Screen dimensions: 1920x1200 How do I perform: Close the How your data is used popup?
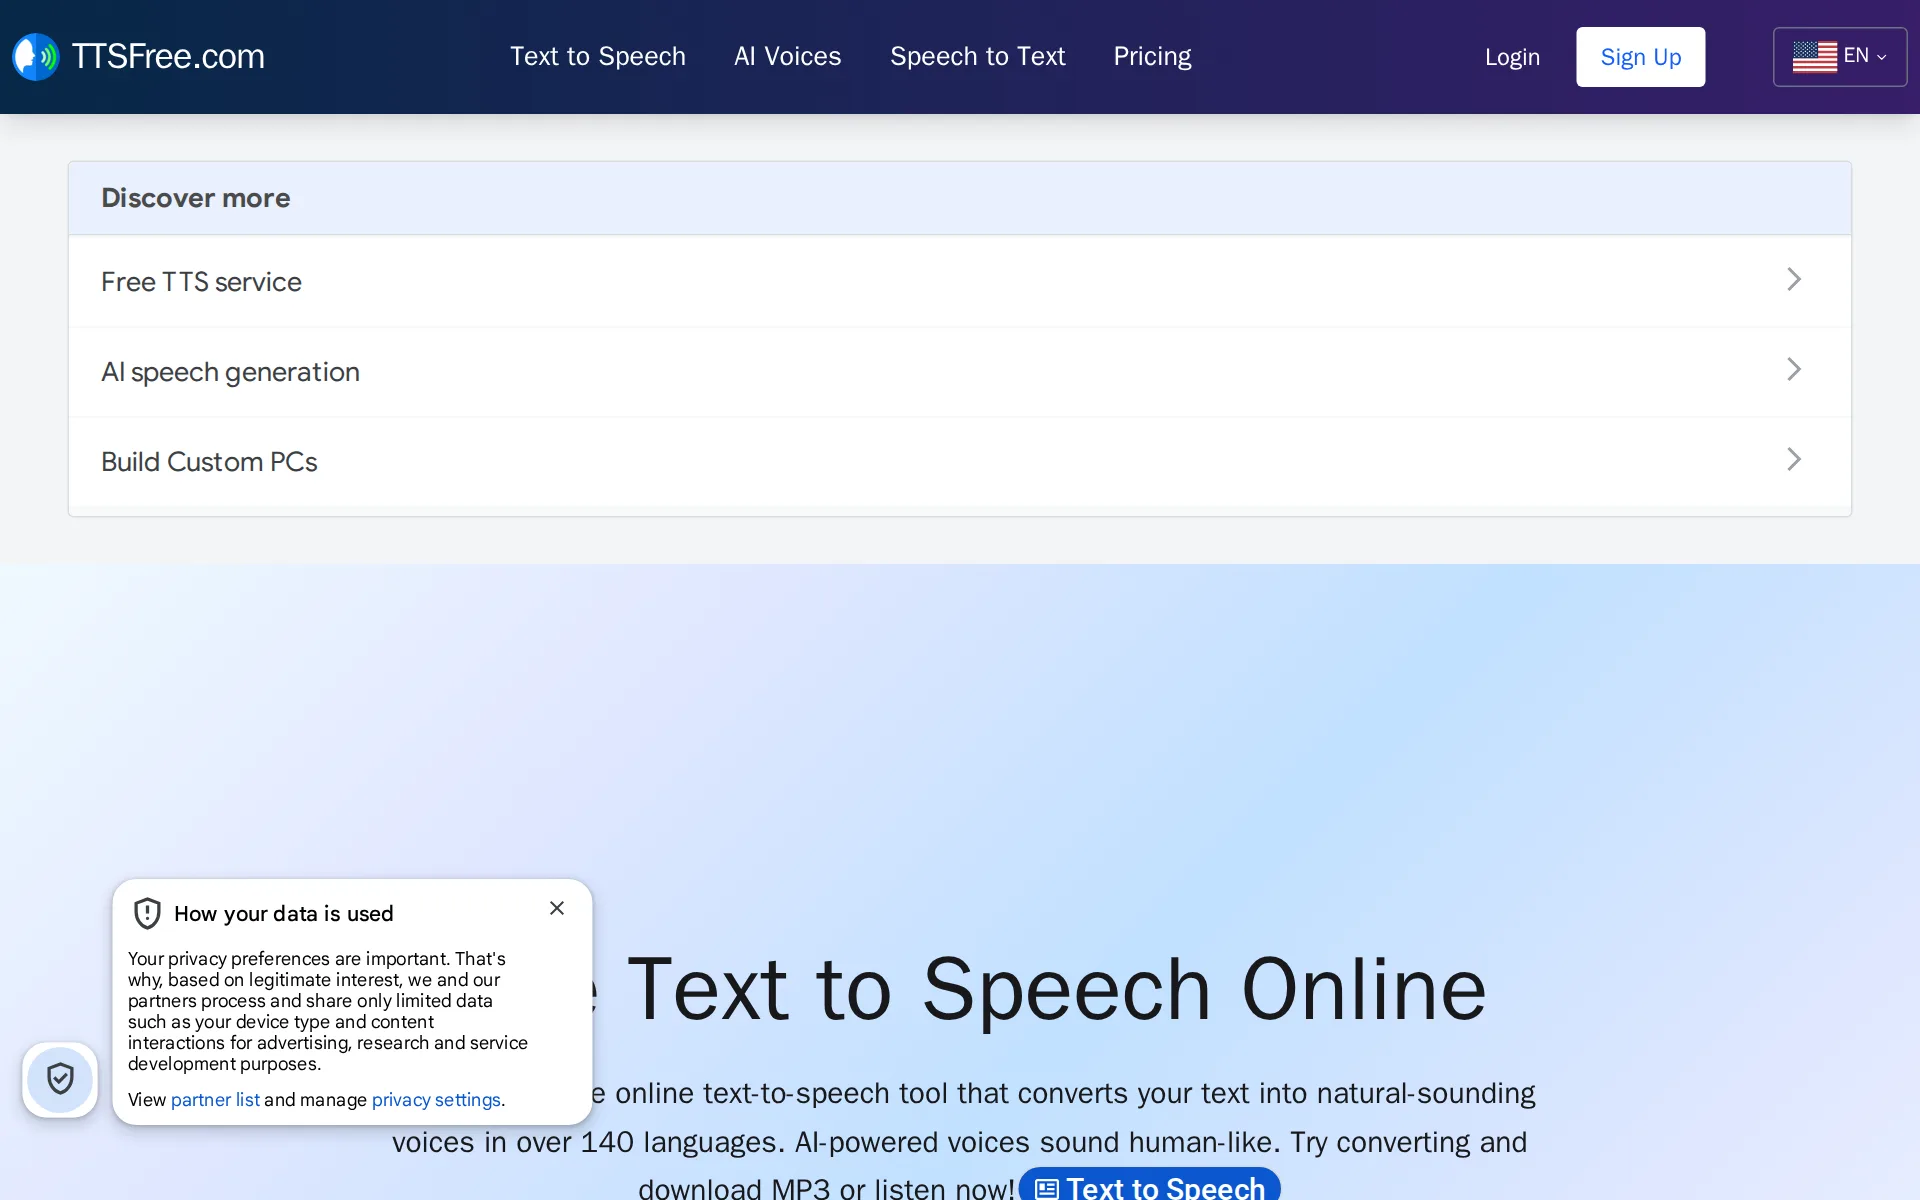(557, 908)
